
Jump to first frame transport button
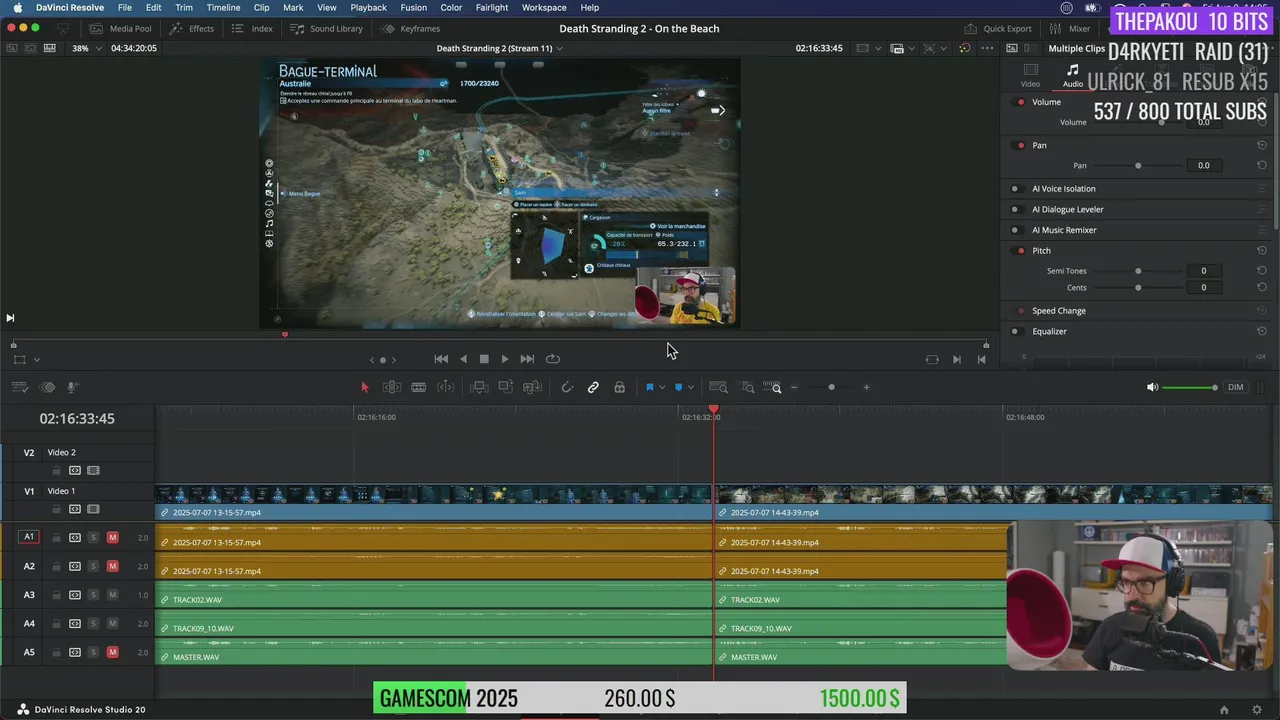(x=441, y=359)
